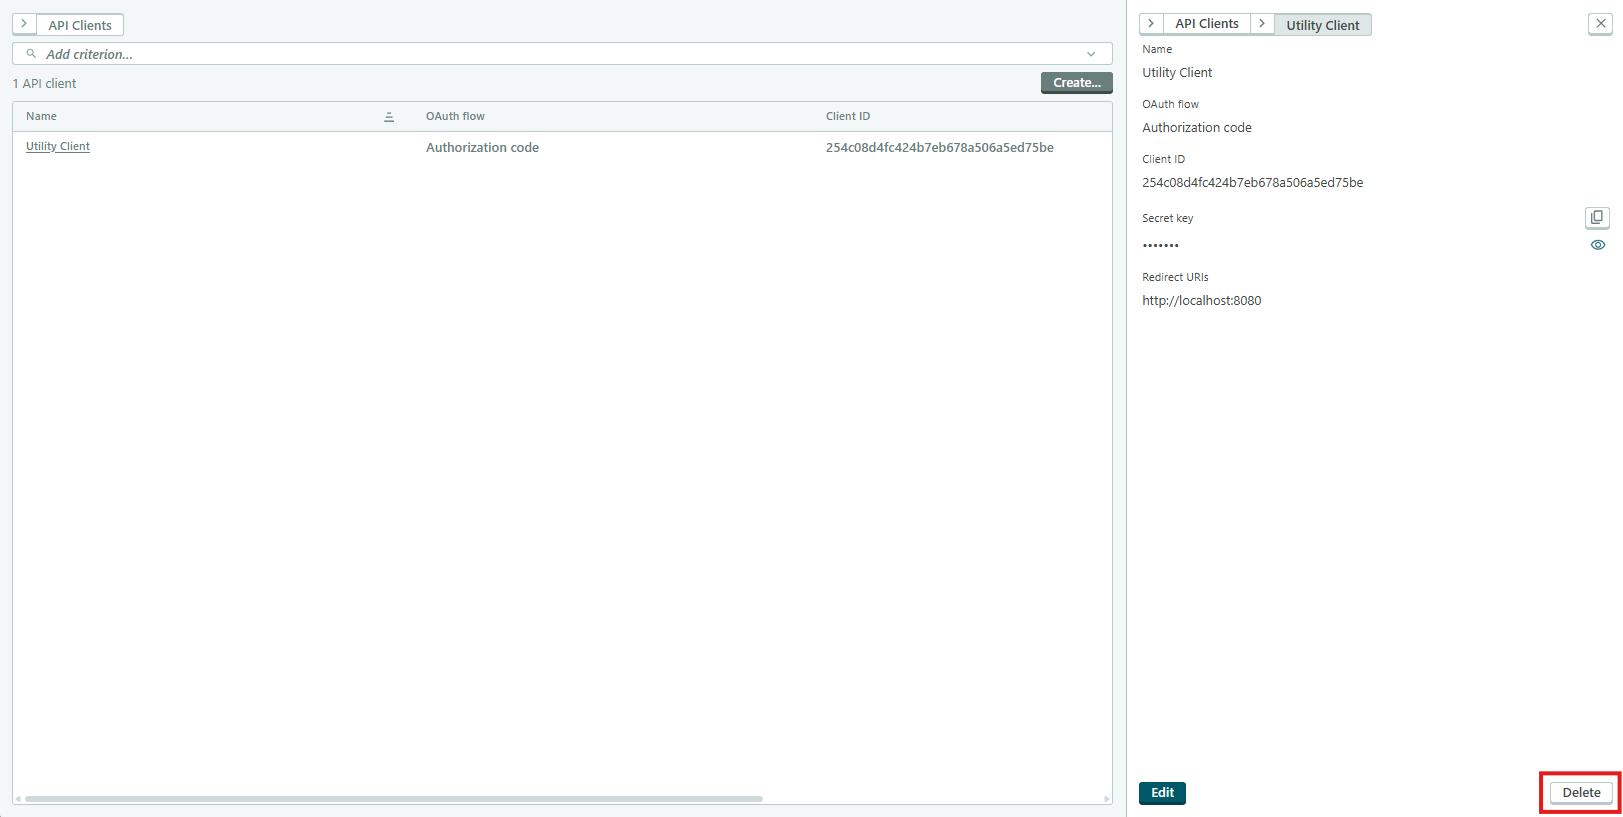Click first chevron in details panel breadcrumb
This screenshot has height=817, width=1623.
1151,24
